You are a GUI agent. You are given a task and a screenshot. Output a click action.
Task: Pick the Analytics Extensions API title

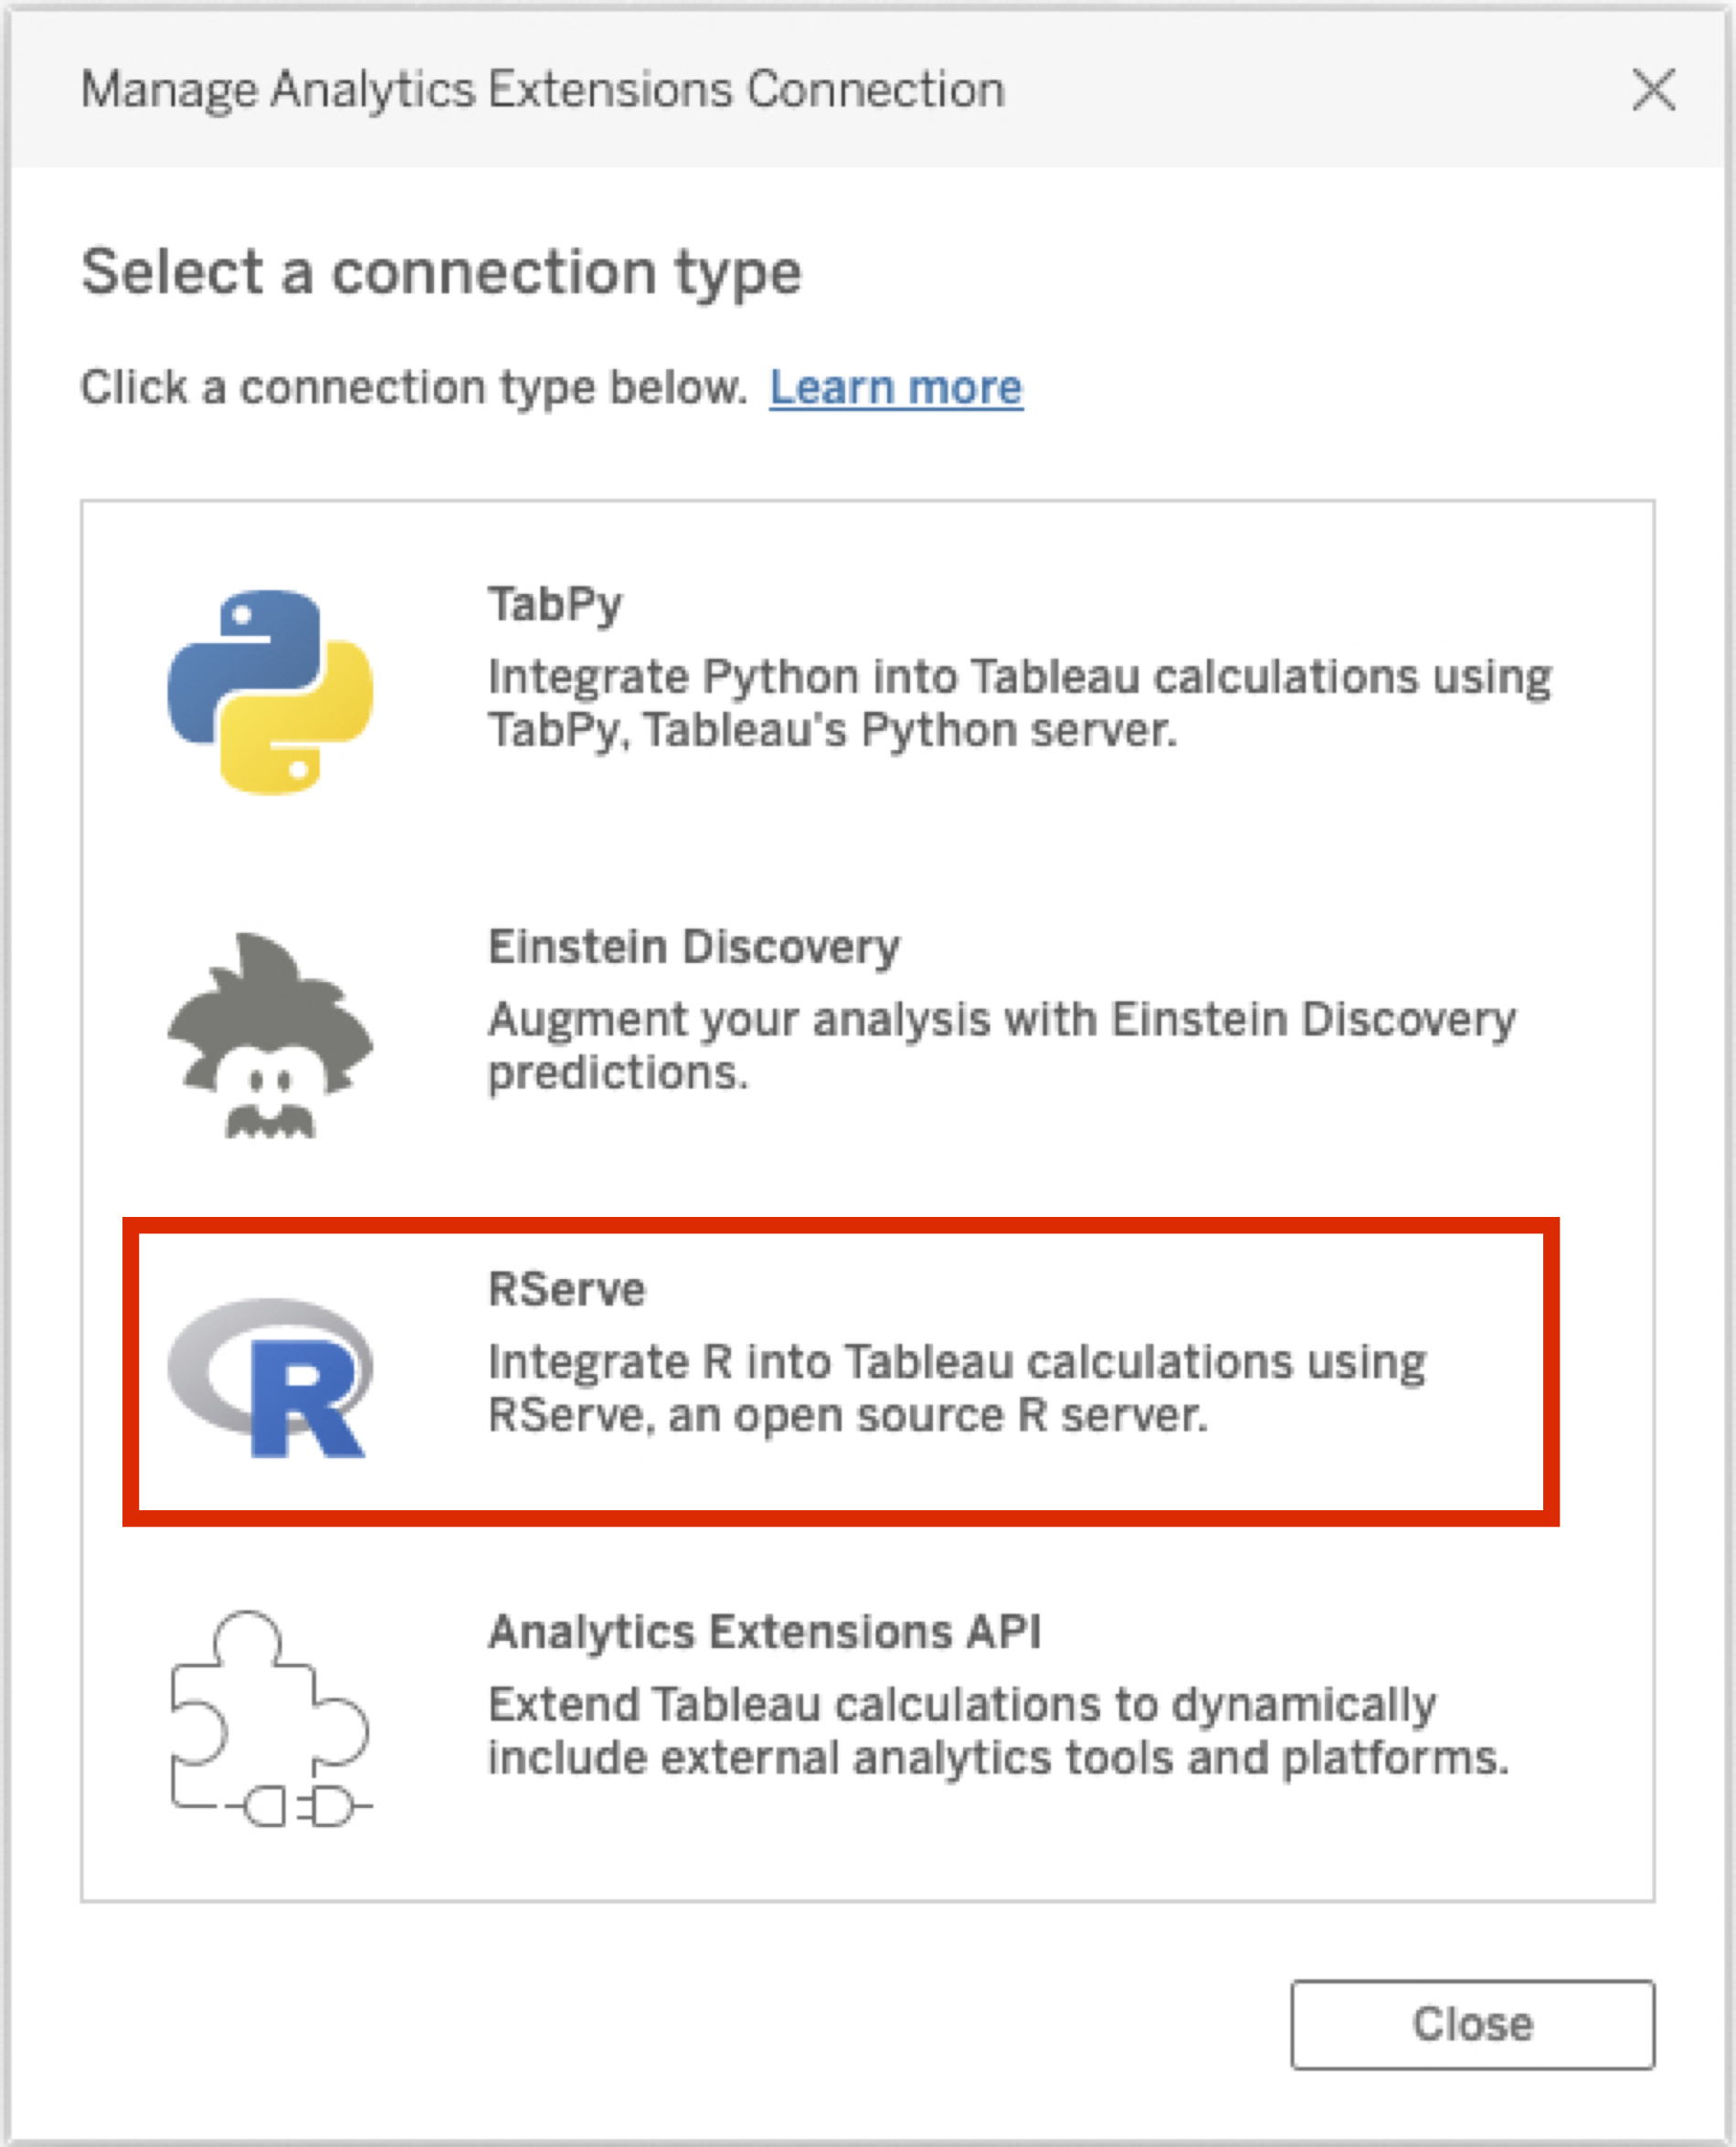click(x=764, y=1632)
